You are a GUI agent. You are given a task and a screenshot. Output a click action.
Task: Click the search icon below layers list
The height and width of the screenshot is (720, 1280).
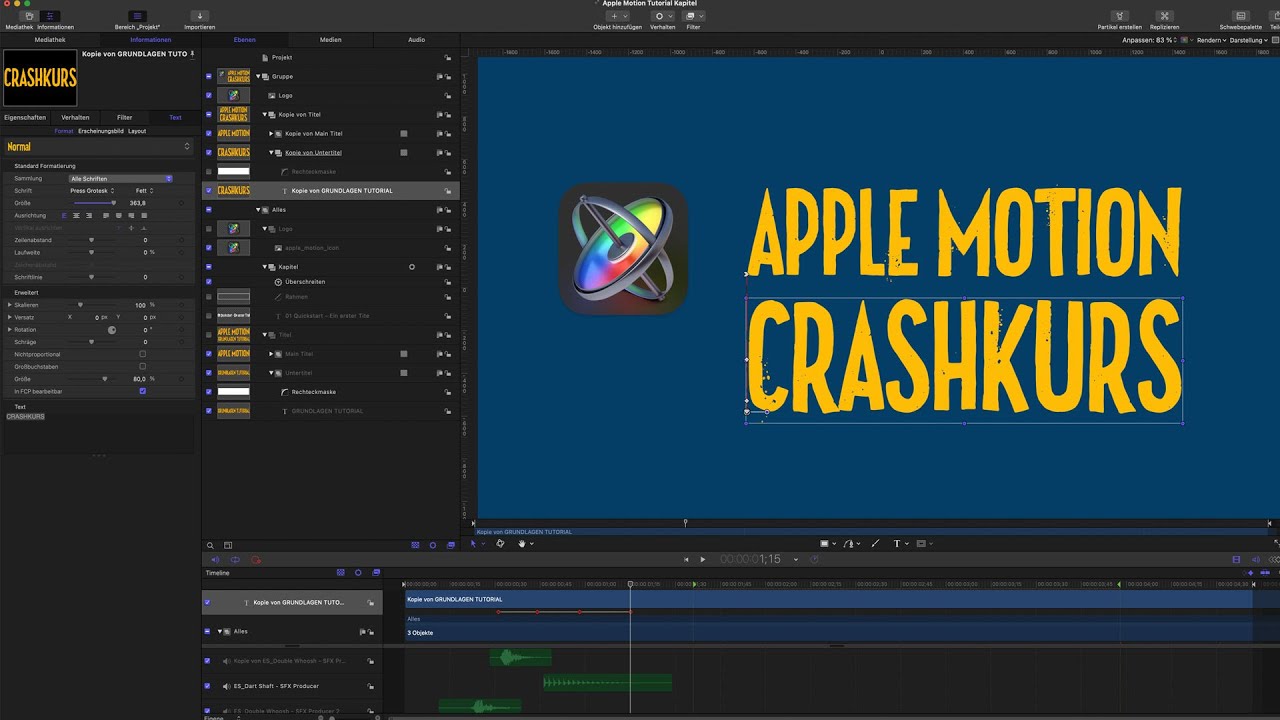point(211,545)
